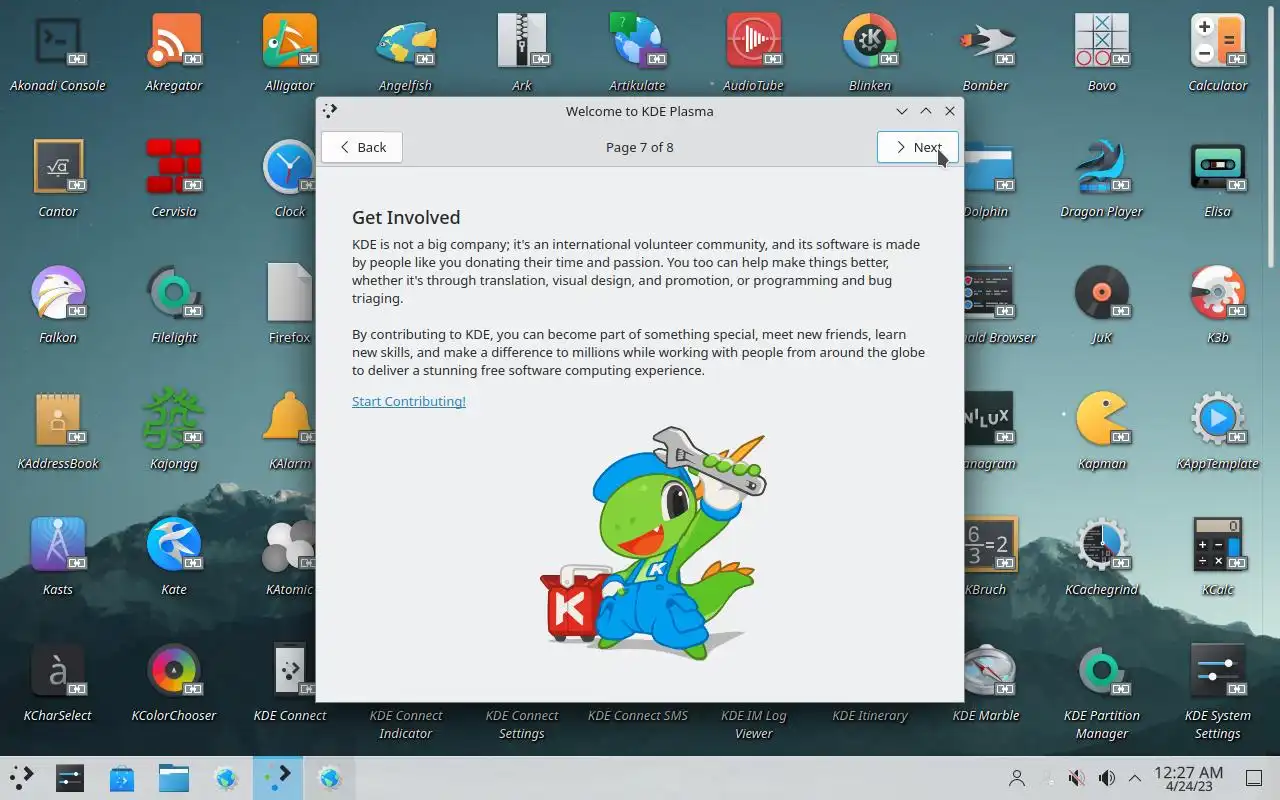Open the clock showing 12:27 AM
This screenshot has width=1280, height=800.
(1188, 778)
